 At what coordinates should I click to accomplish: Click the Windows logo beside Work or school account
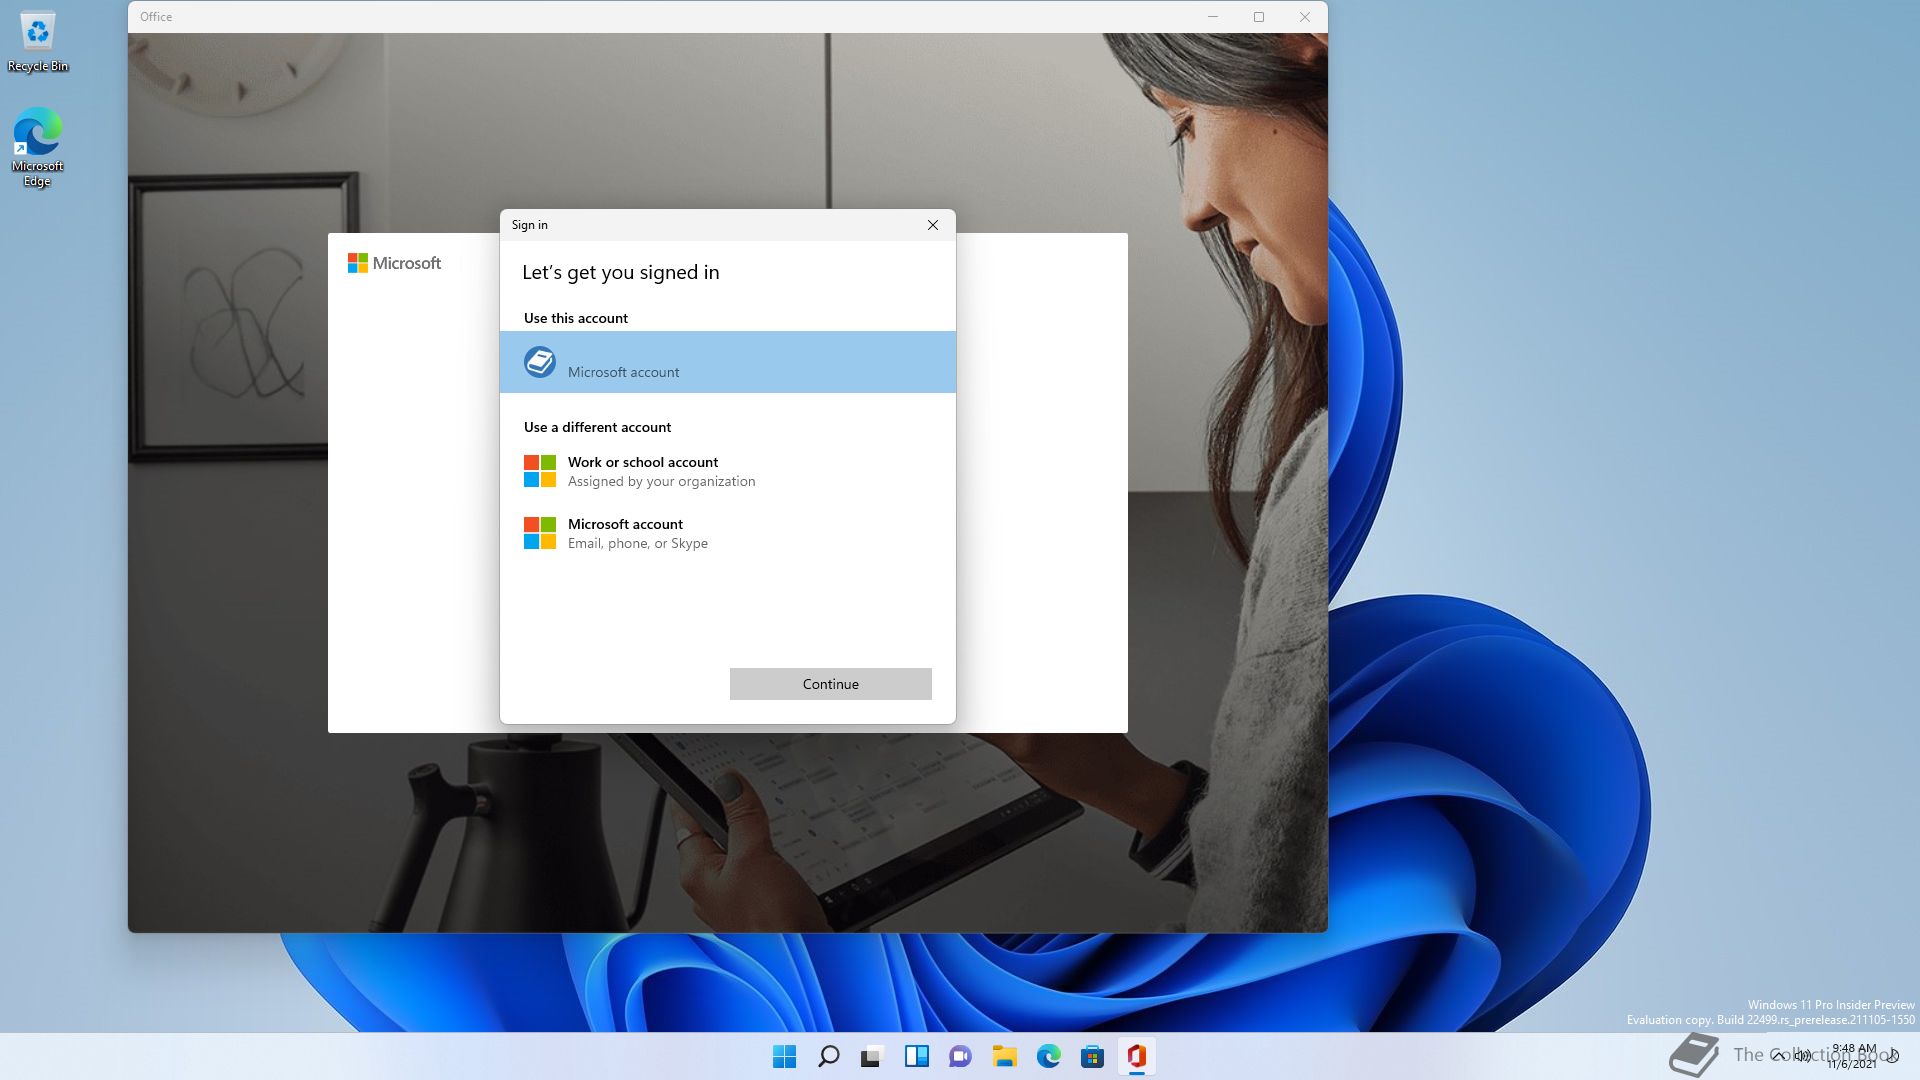tap(540, 471)
